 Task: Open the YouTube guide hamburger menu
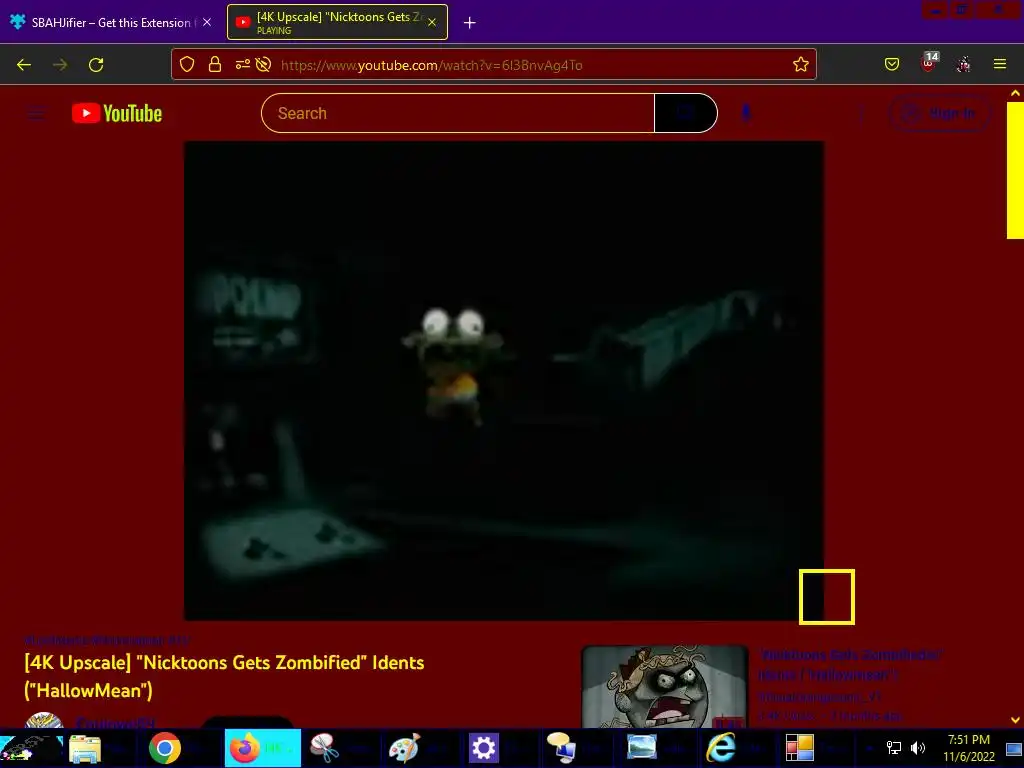[36, 114]
